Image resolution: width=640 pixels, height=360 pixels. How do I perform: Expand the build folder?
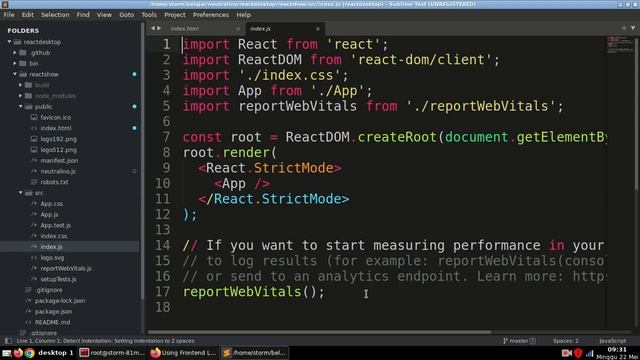[20, 85]
